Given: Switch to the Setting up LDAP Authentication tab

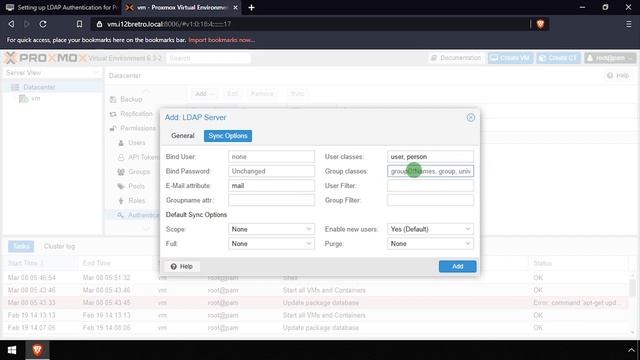Looking at the screenshot, I should pos(61,7).
